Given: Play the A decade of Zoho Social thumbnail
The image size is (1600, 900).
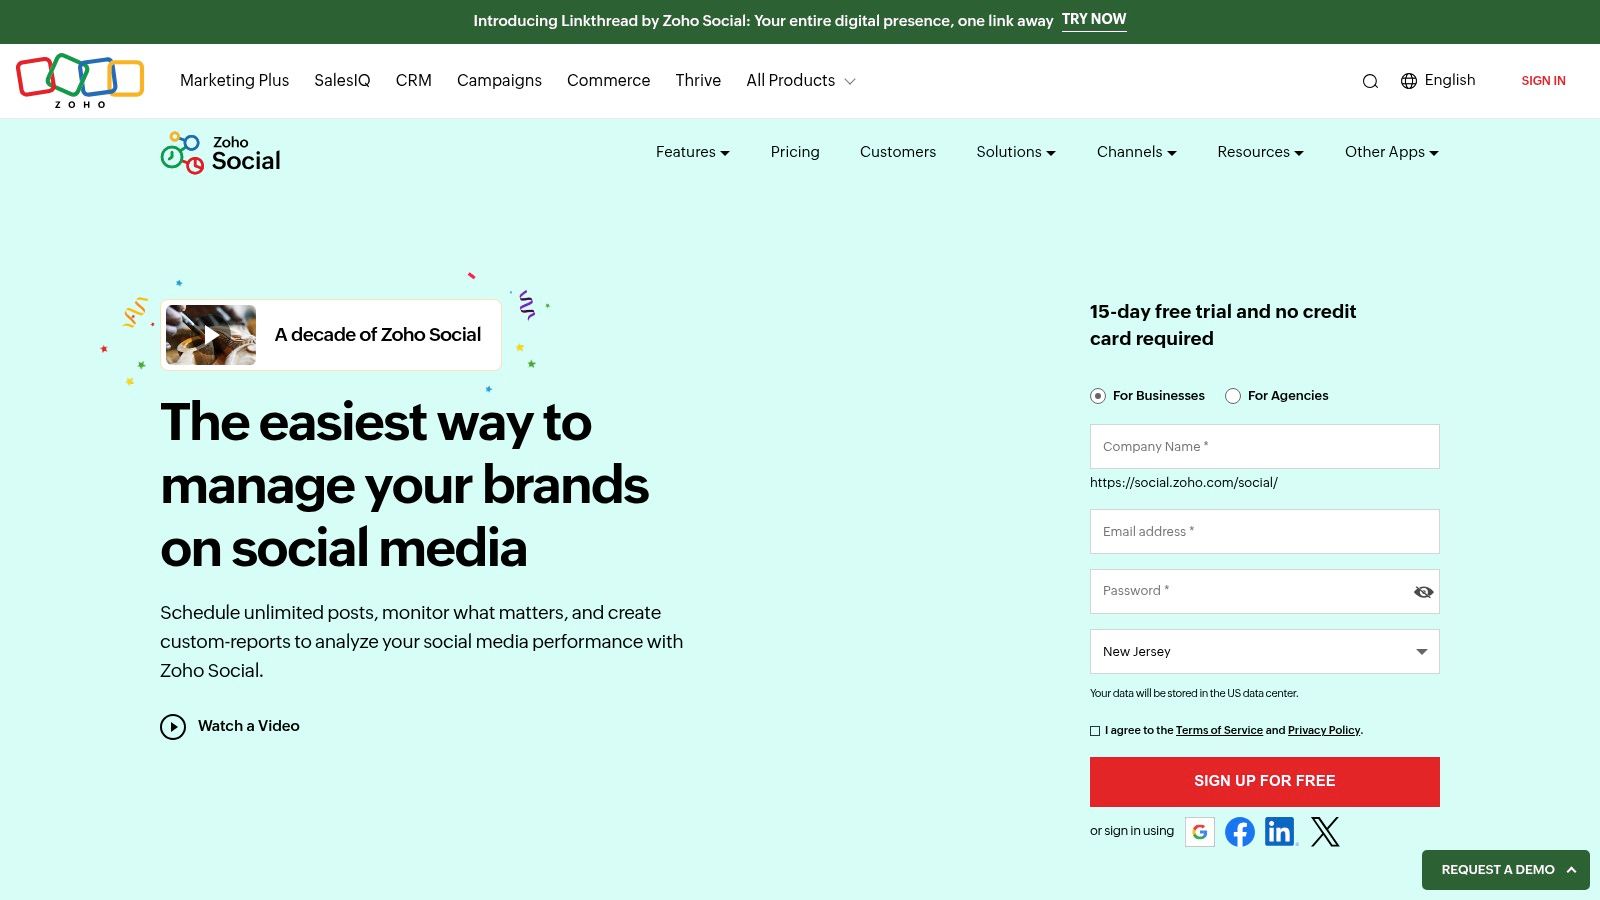Looking at the screenshot, I should click(211, 335).
